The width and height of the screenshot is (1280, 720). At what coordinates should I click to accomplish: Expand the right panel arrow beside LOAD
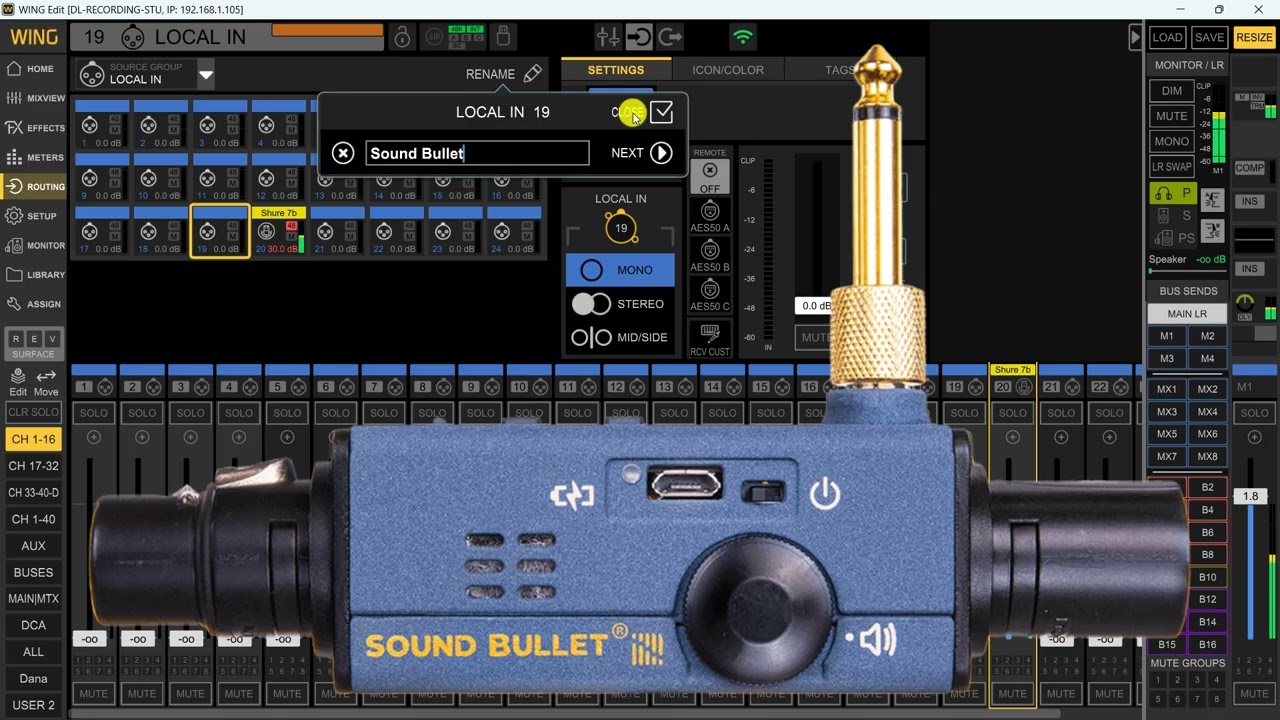tap(1135, 37)
